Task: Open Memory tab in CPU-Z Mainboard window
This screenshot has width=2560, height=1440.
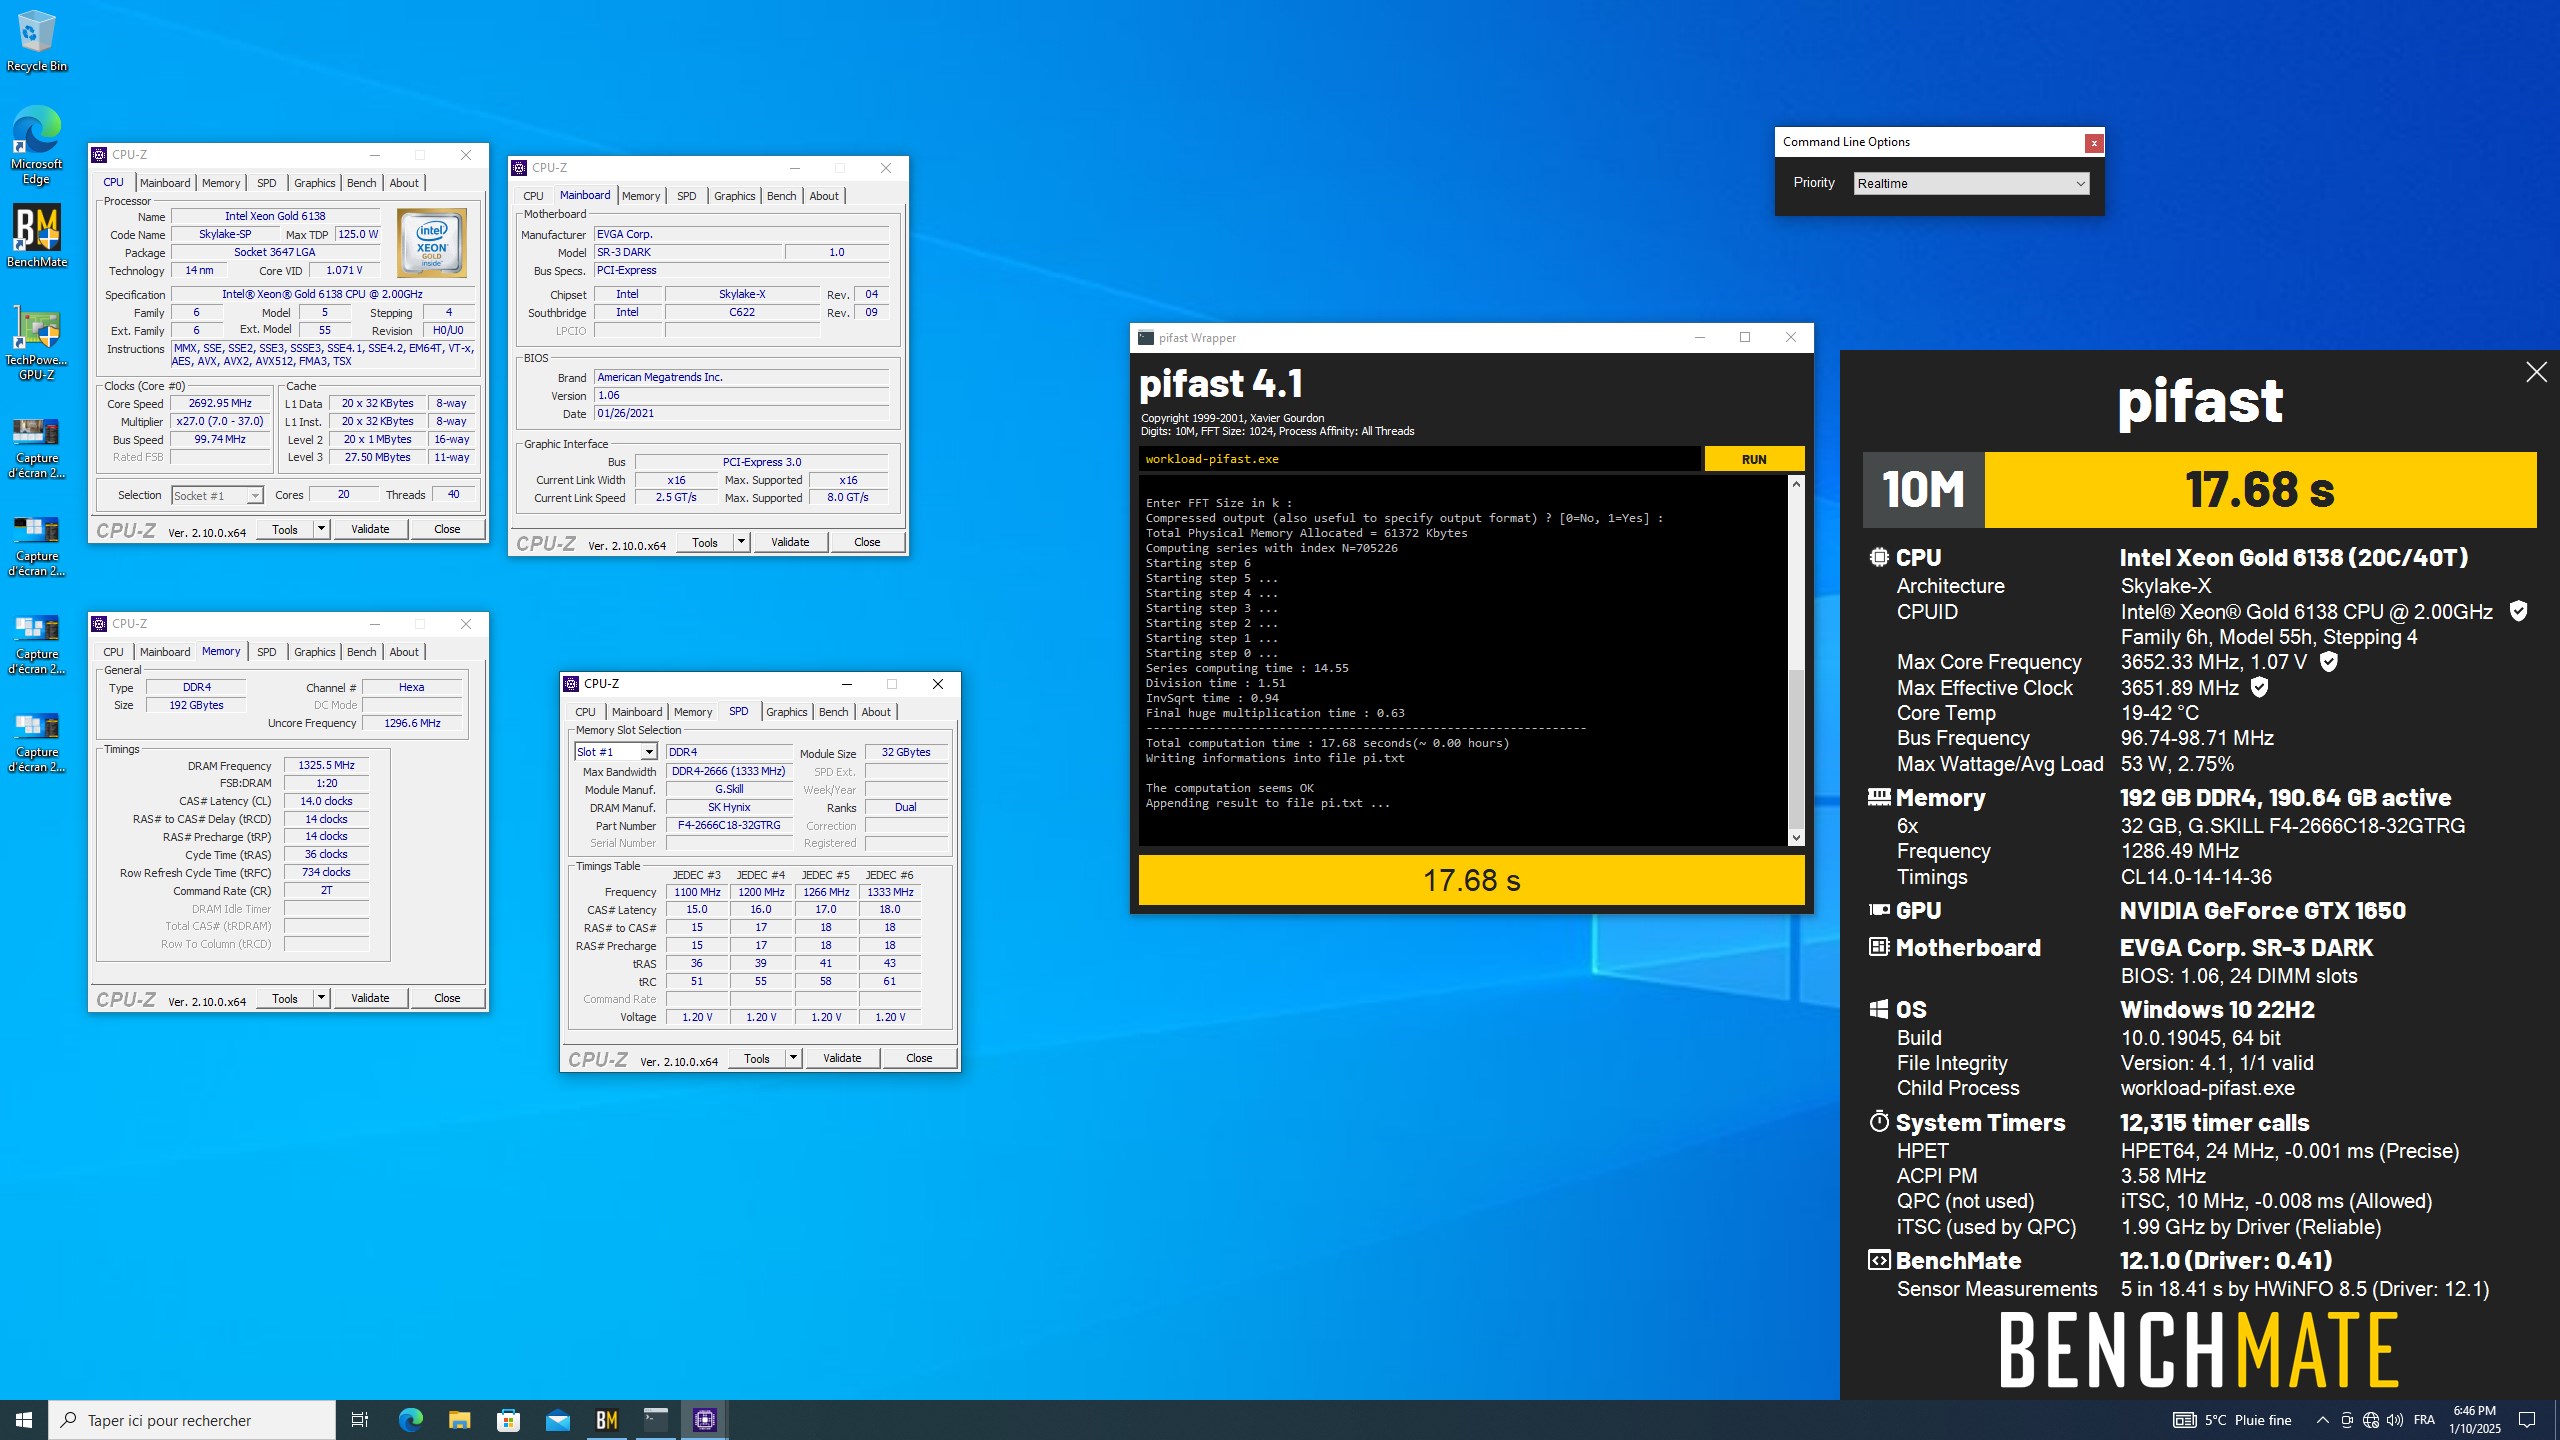Action: (x=641, y=196)
